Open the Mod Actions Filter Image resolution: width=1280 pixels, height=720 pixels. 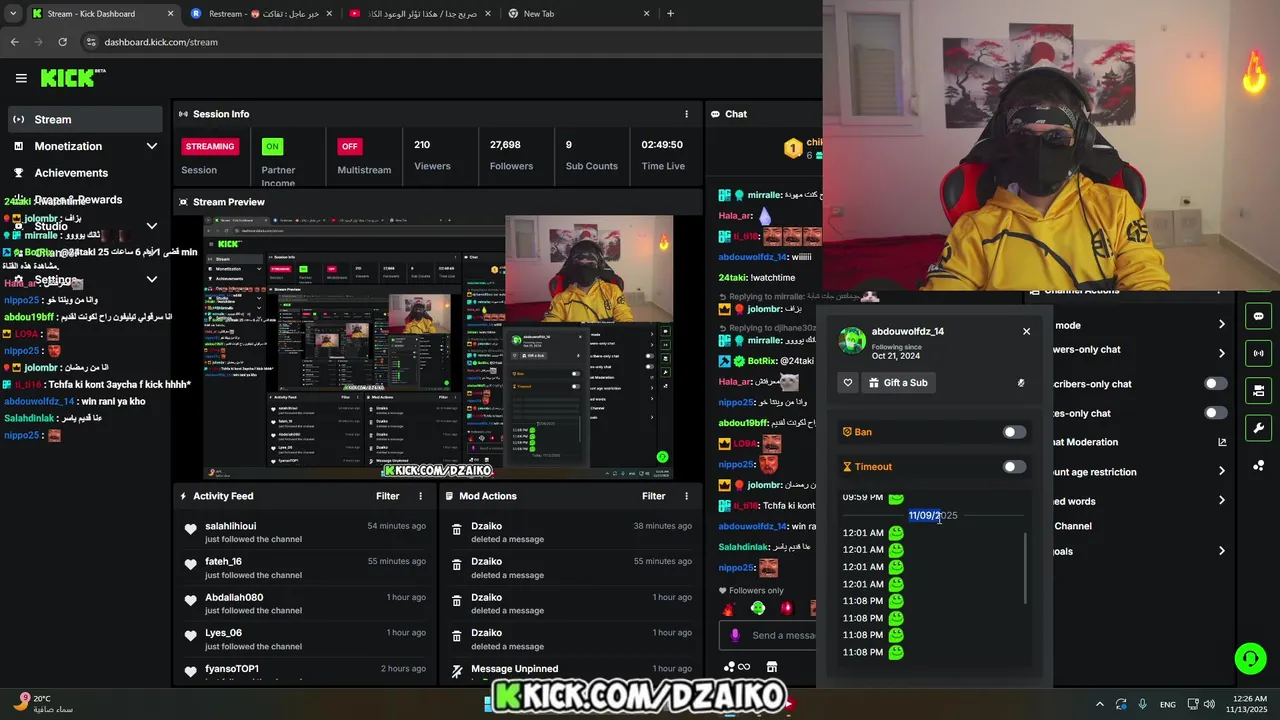pyautogui.click(x=654, y=496)
